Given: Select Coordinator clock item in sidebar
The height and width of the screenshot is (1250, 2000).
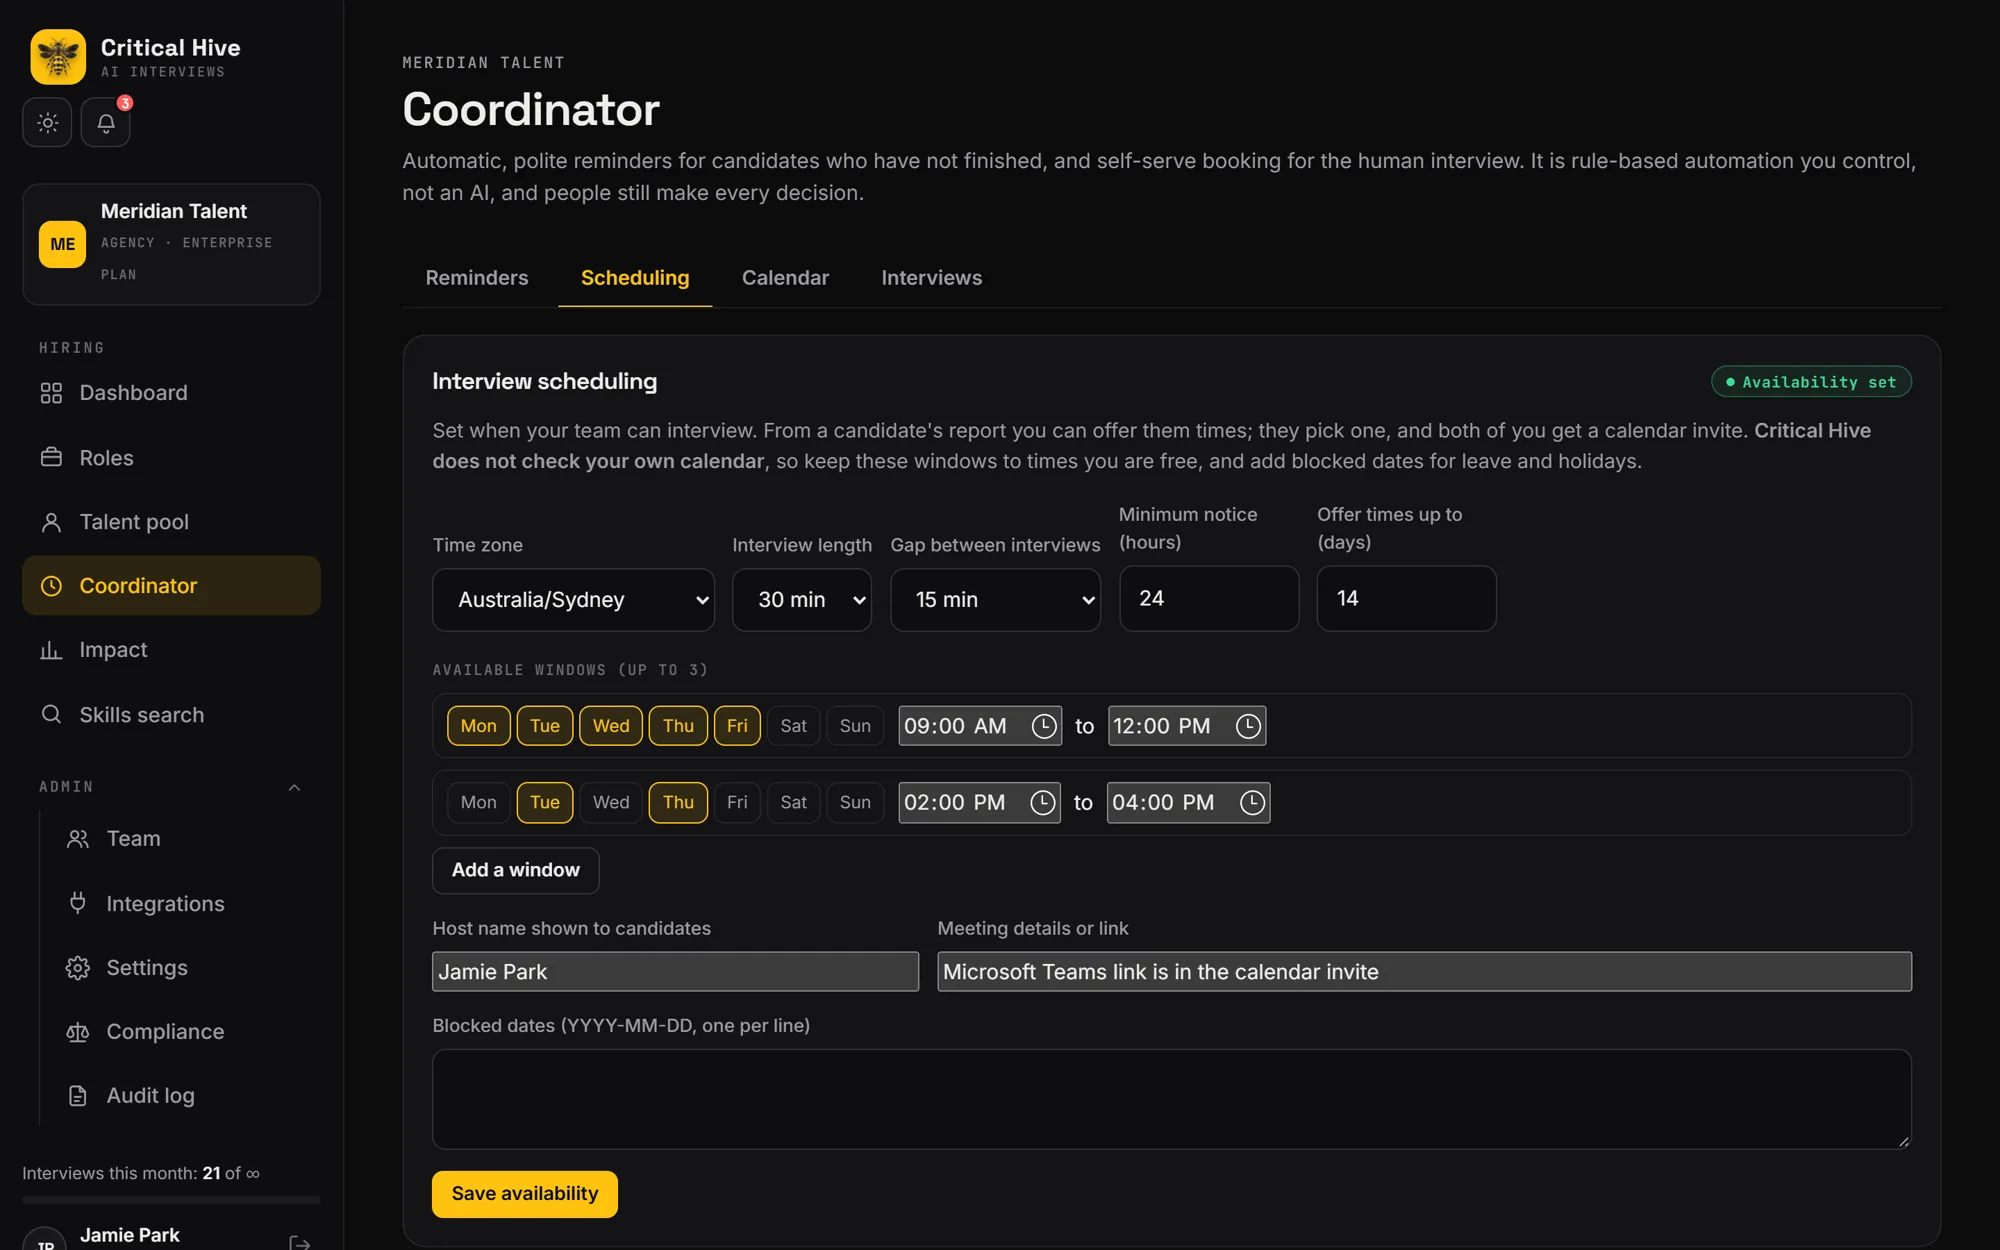Looking at the screenshot, I should pyautogui.click(x=171, y=586).
